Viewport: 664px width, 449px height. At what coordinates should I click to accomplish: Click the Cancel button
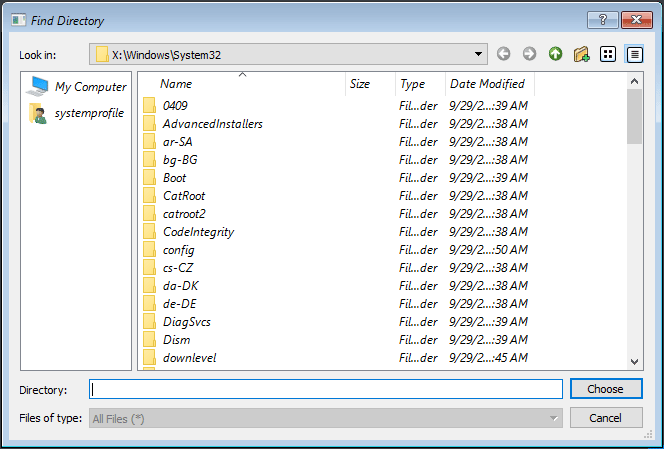[606, 418]
